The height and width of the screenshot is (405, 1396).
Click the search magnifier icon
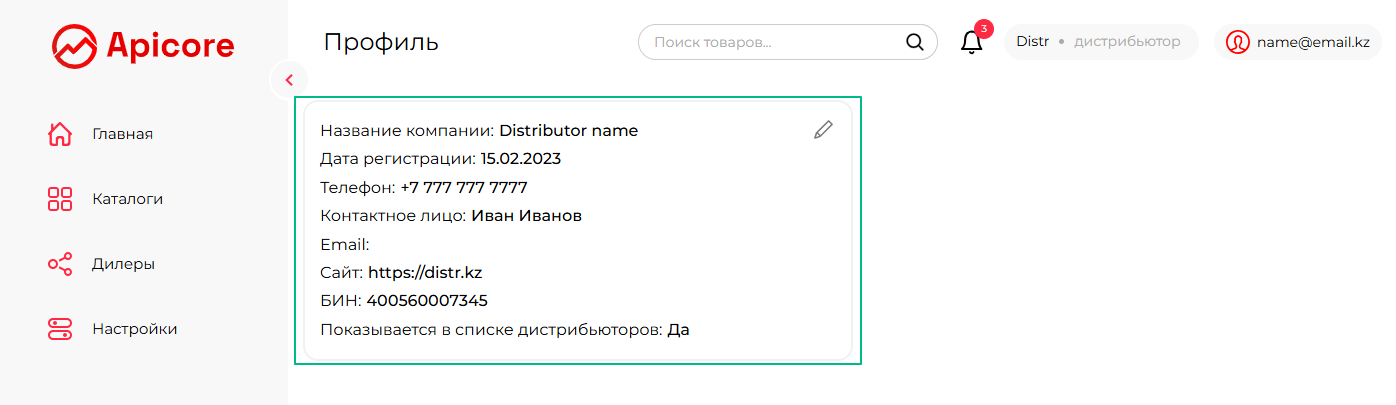click(x=914, y=42)
